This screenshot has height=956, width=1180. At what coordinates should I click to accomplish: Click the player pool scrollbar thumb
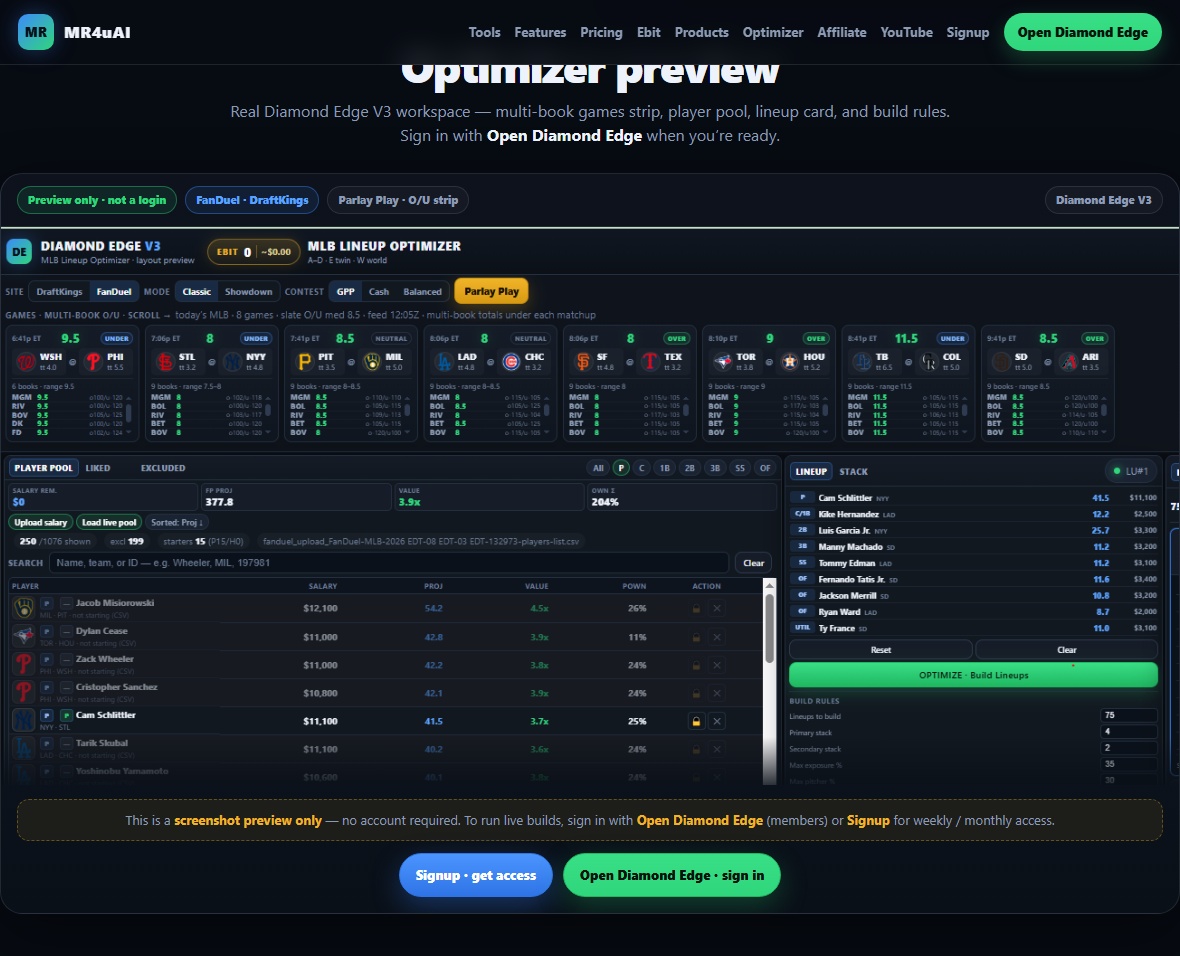click(769, 629)
